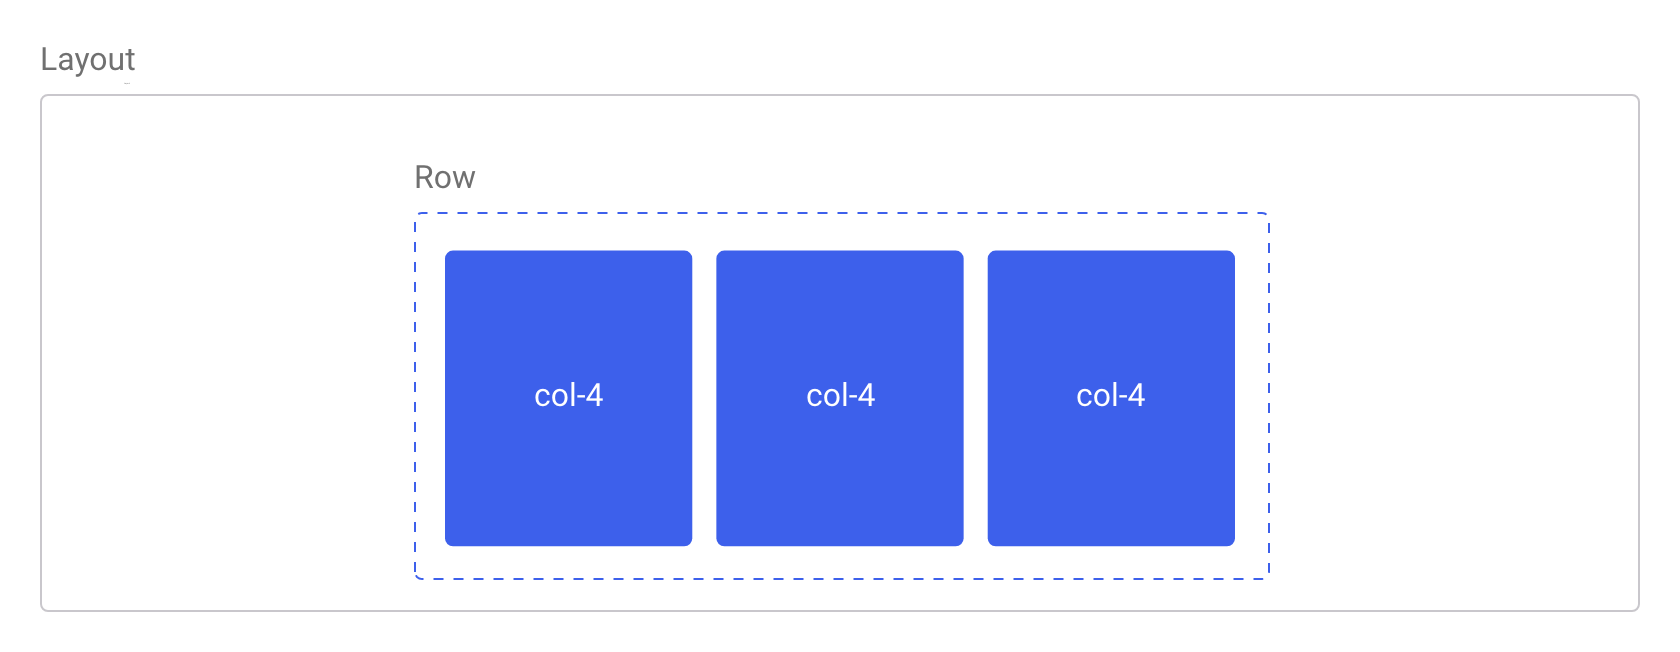Click the top dashed border of Row

(x=842, y=213)
